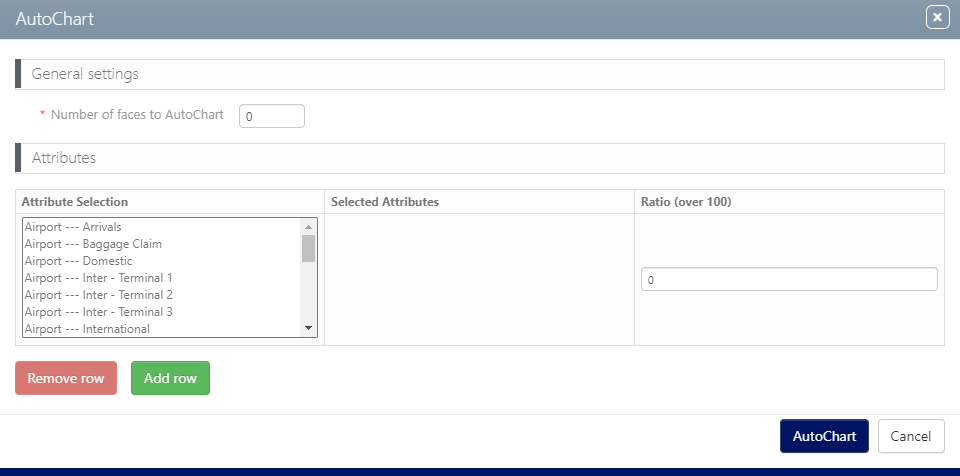Choose Airport --- Domestic from the list
The height and width of the screenshot is (476, 960).
pyautogui.click(x=78, y=261)
